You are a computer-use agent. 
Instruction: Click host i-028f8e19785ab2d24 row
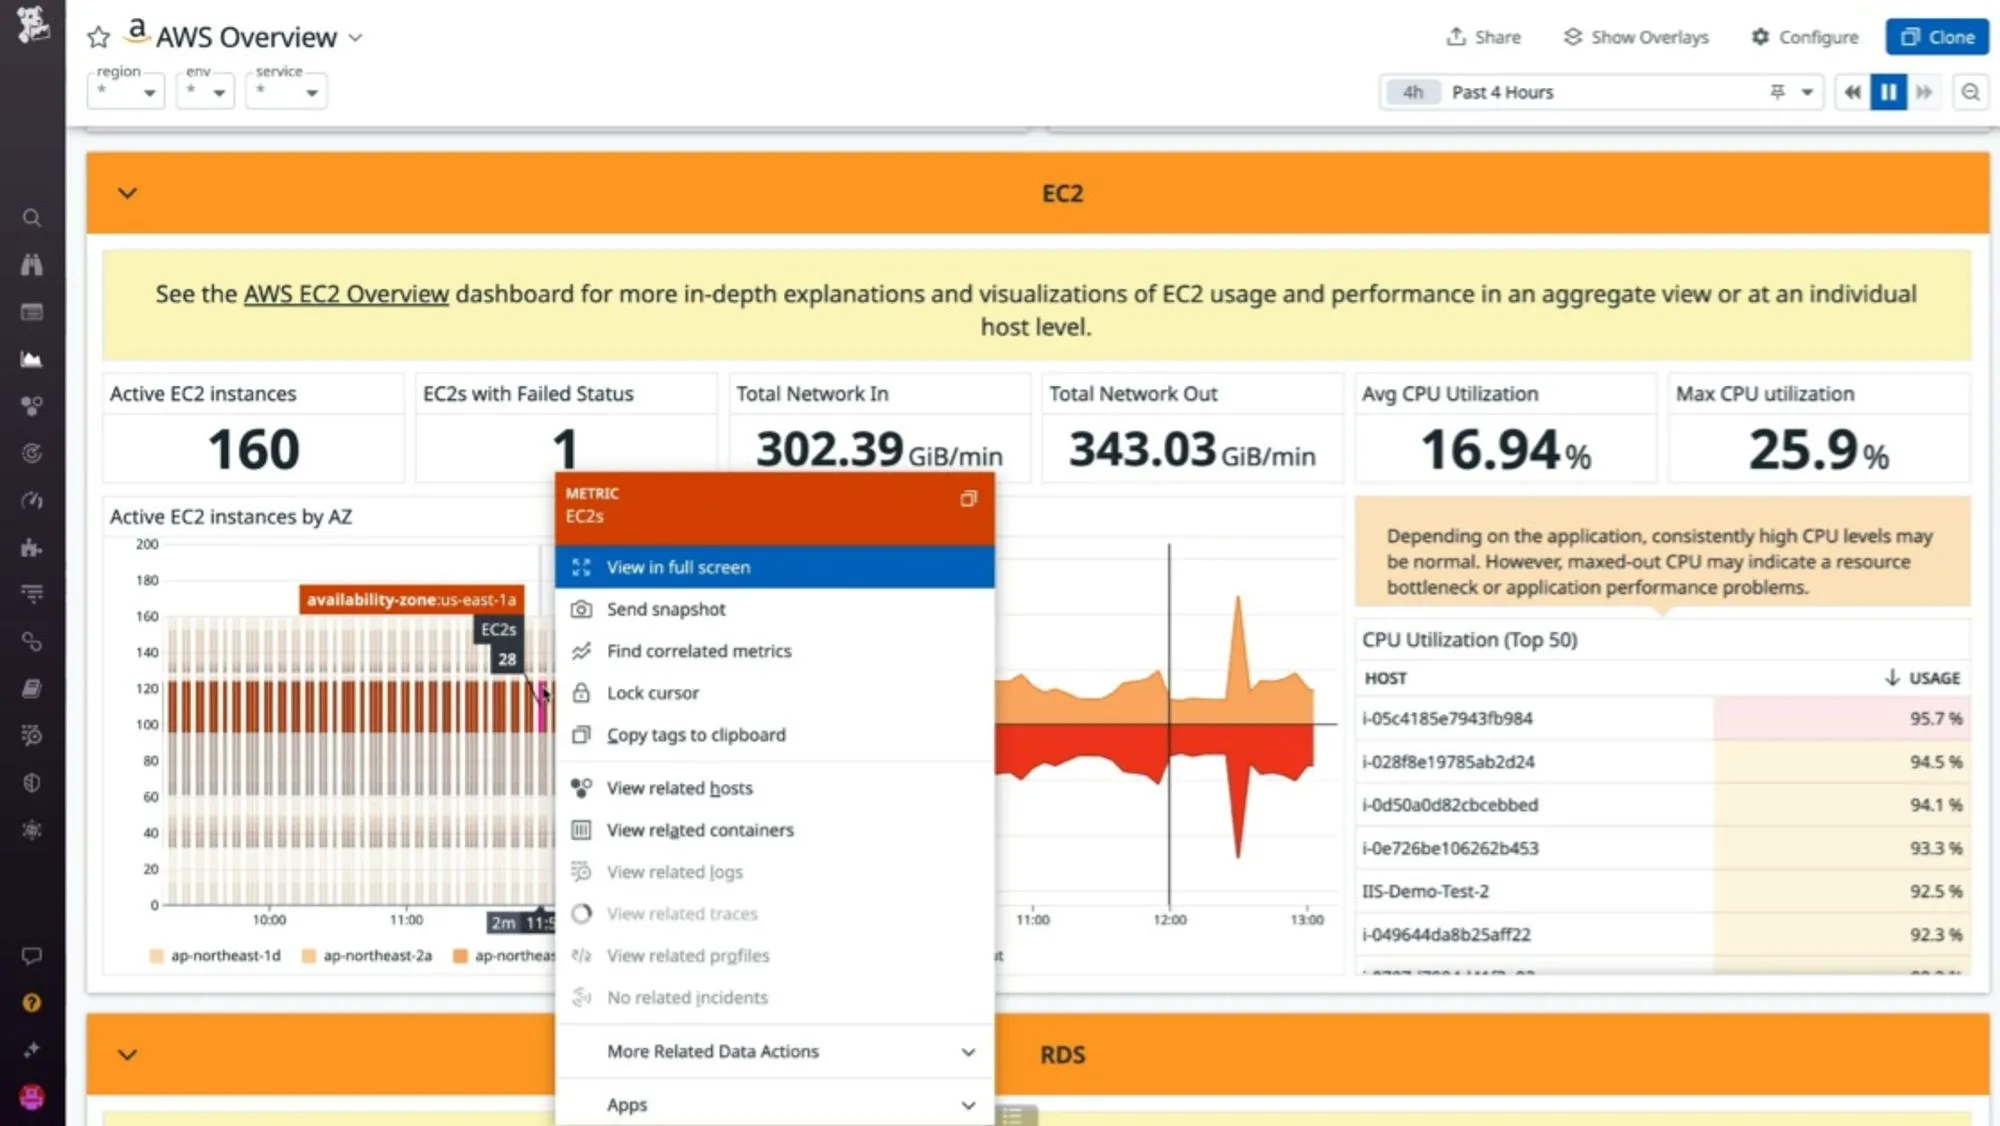(x=1662, y=762)
